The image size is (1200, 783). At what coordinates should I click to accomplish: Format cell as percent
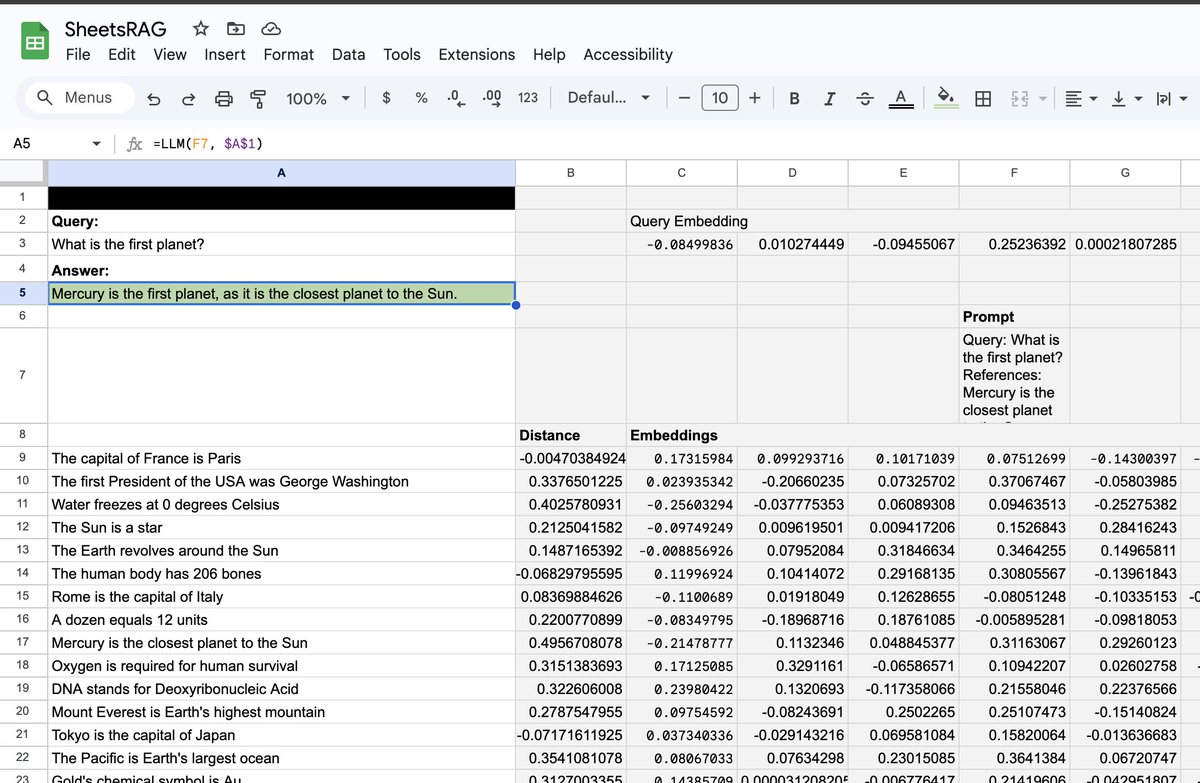tap(421, 98)
